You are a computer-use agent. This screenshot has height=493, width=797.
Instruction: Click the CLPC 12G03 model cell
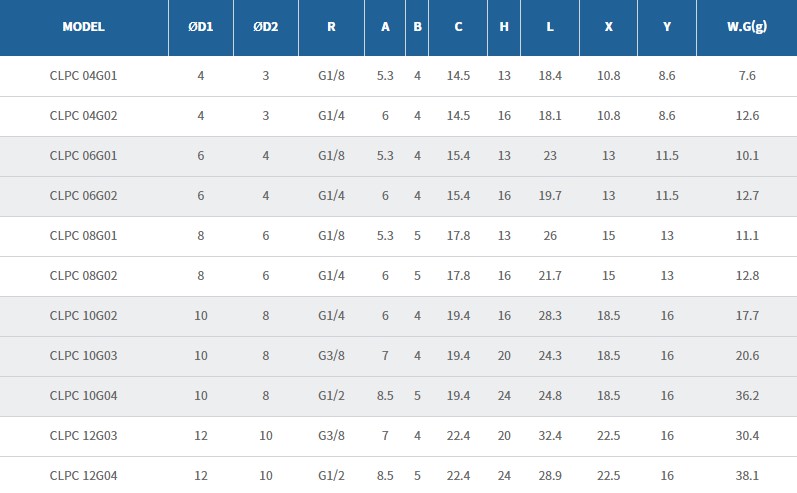[83, 436]
